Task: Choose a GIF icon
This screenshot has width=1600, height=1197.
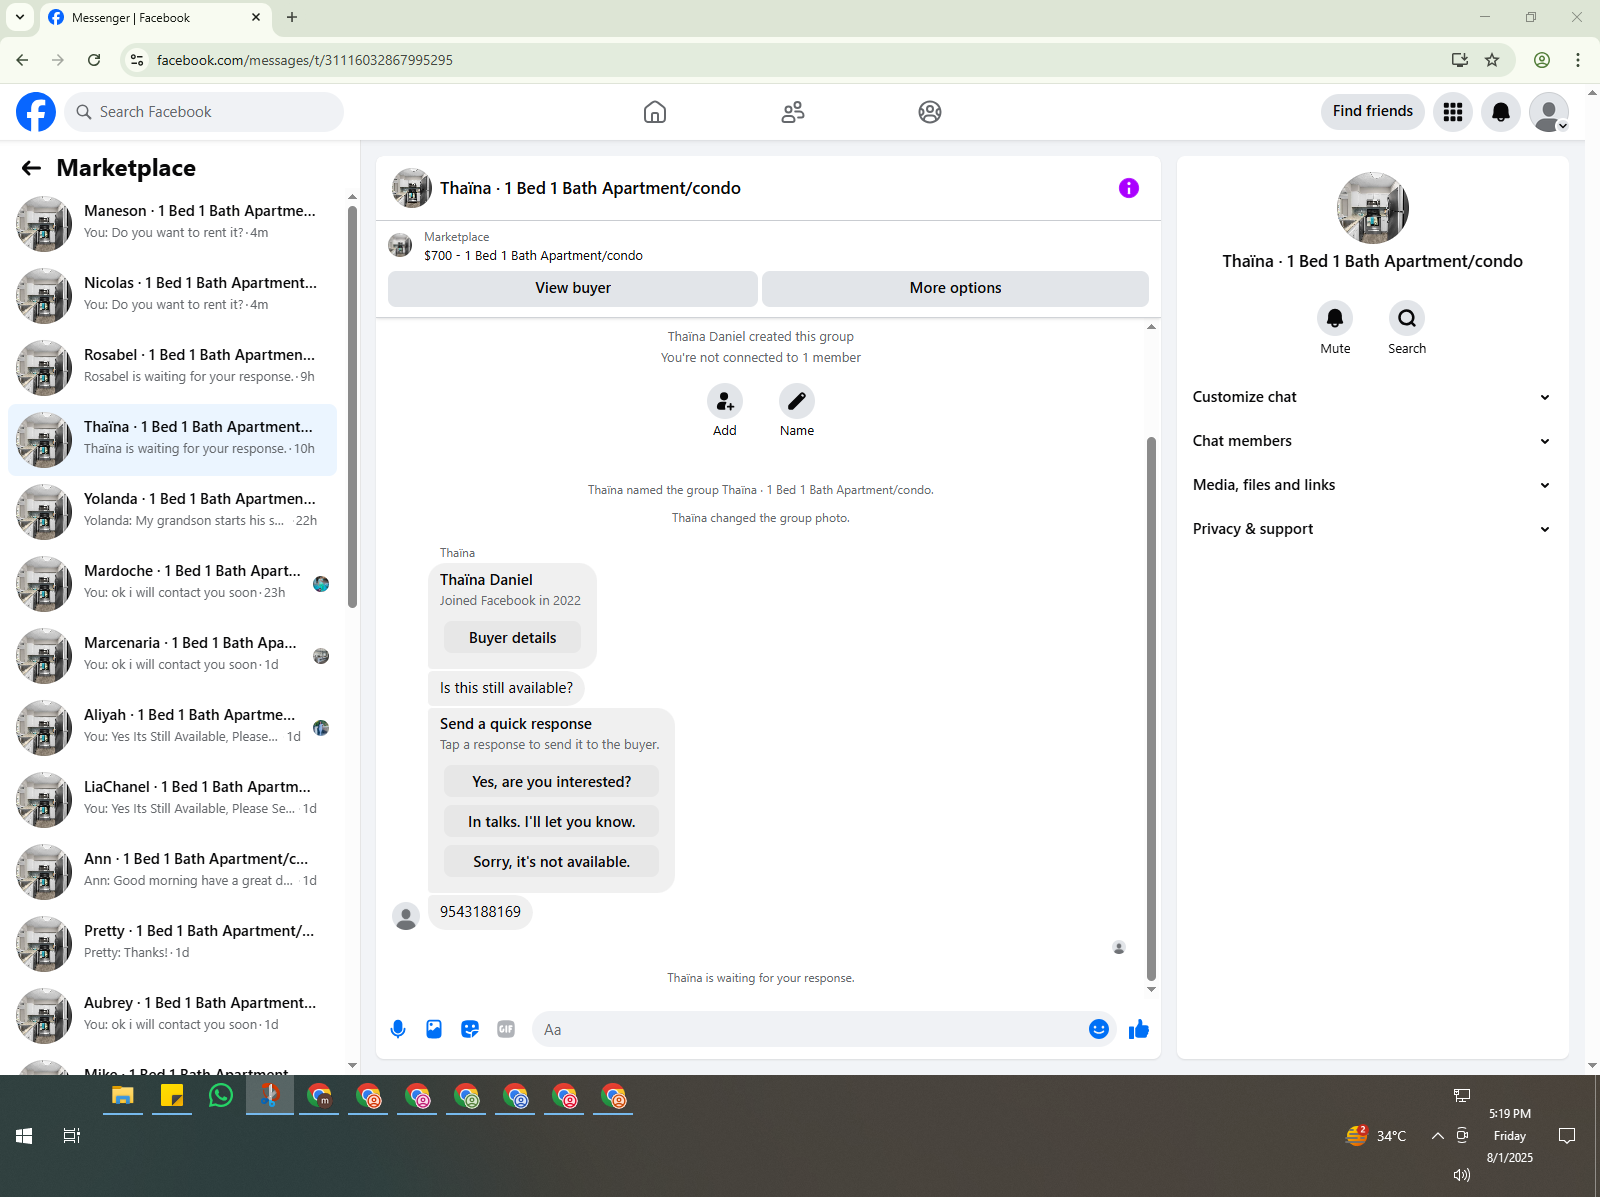Action: coord(506,1029)
